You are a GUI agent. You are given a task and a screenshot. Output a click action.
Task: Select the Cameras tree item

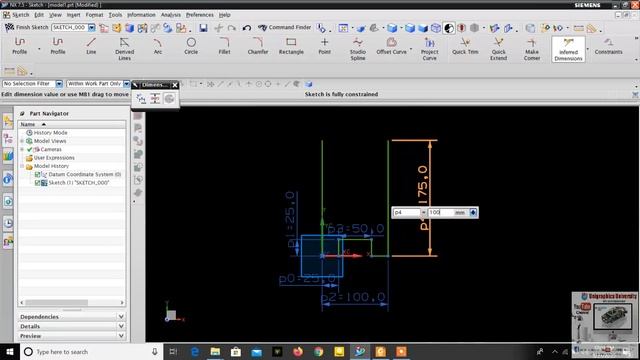click(51, 149)
